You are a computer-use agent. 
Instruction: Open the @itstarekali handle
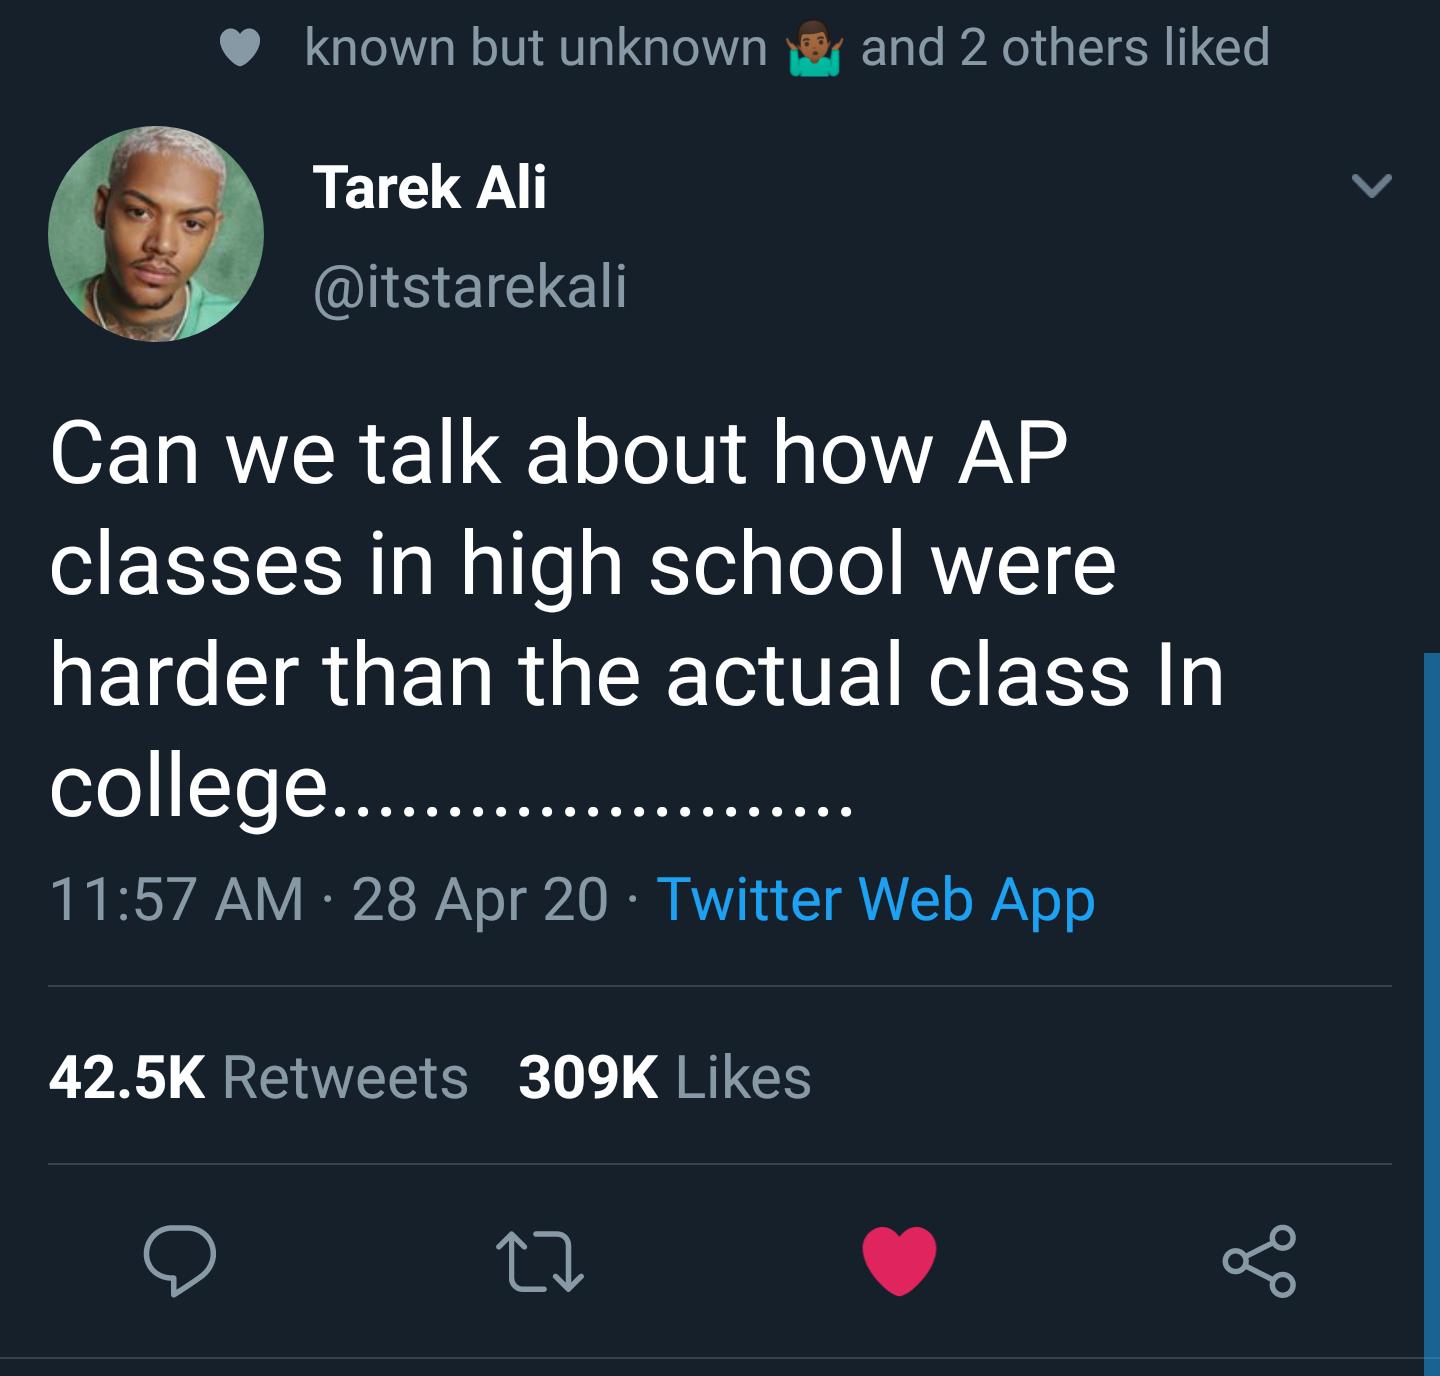(x=470, y=286)
